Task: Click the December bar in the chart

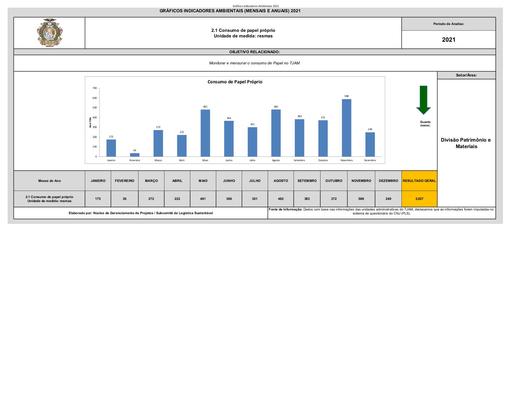Action: (x=370, y=144)
